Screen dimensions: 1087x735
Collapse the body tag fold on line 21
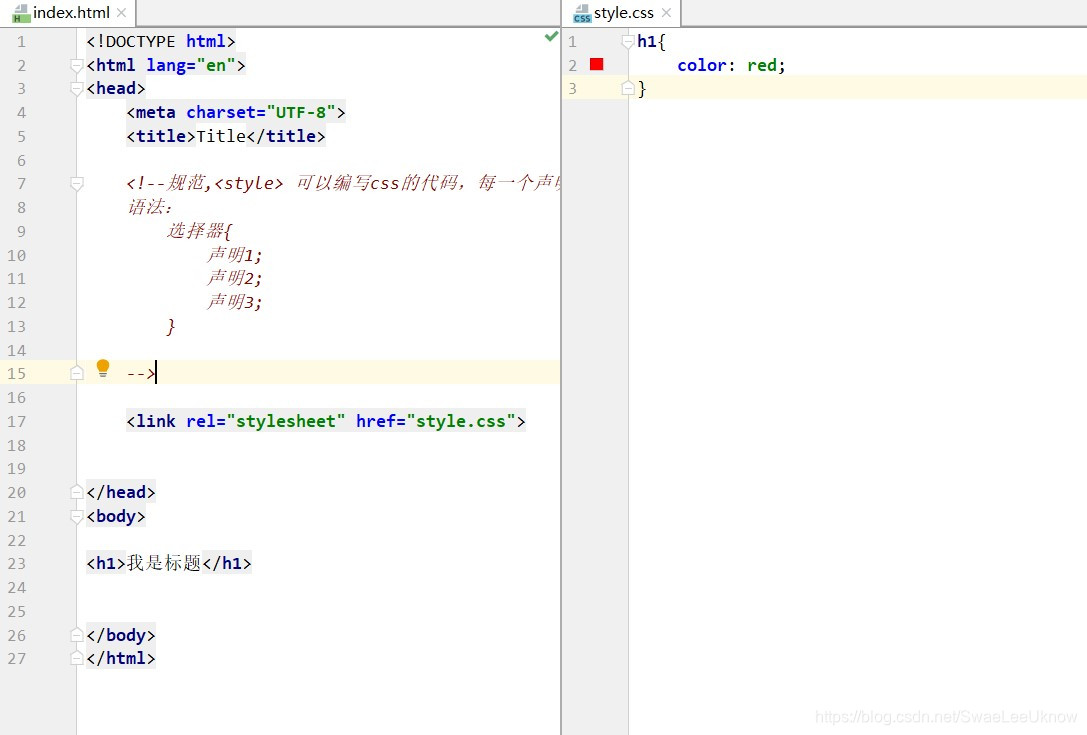77,517
